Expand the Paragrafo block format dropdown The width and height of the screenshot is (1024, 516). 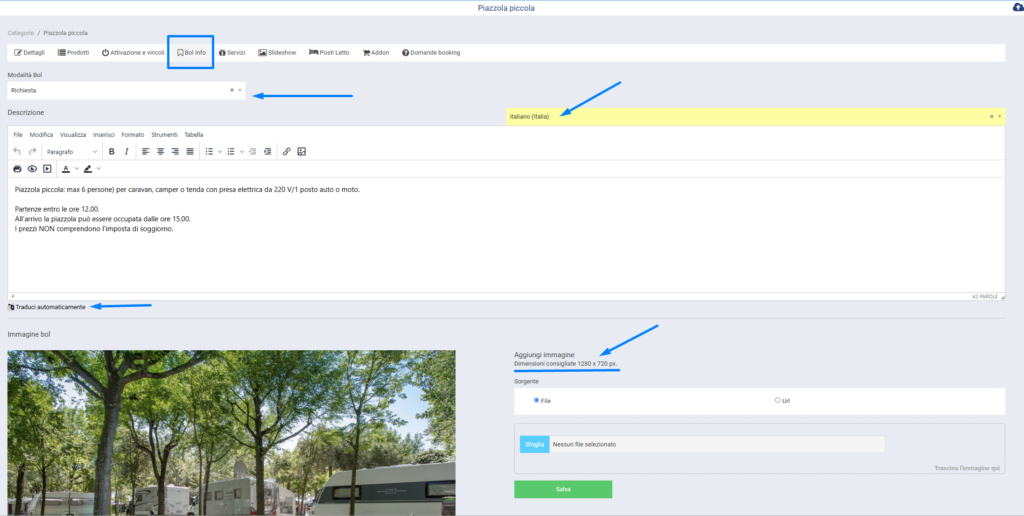click(x=72, y=152)
